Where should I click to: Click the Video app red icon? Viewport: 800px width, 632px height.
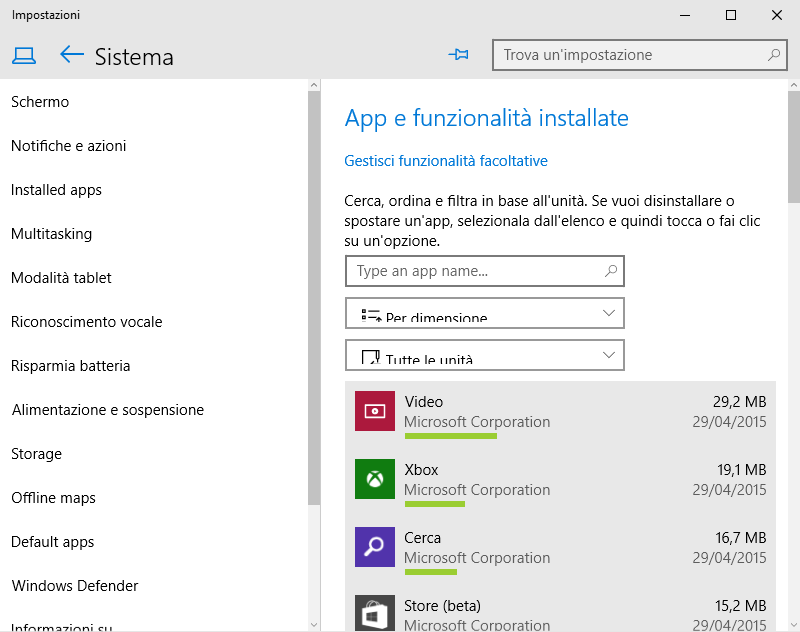375,411
